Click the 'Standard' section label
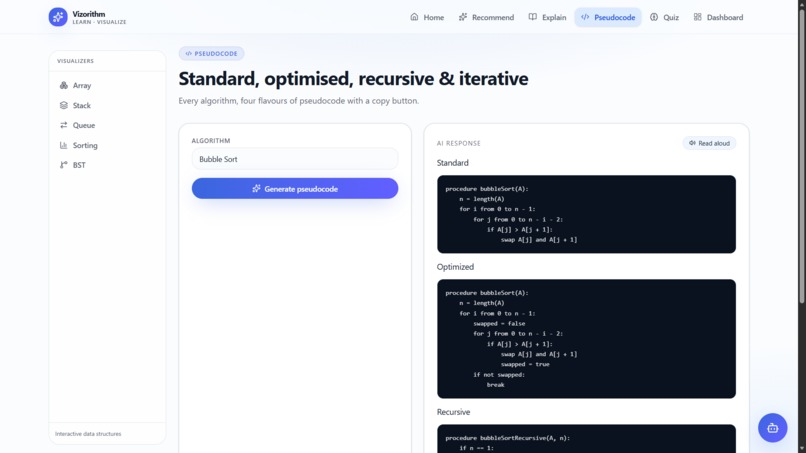 pos(452,162)
